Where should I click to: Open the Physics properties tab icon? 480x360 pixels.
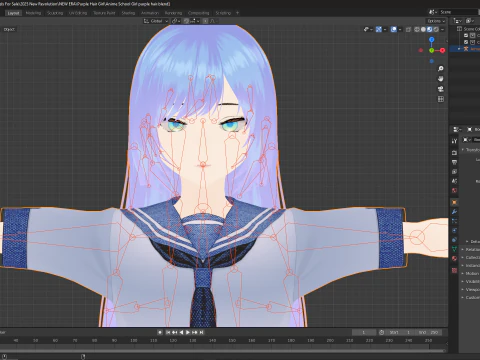(x=454, y=230)
